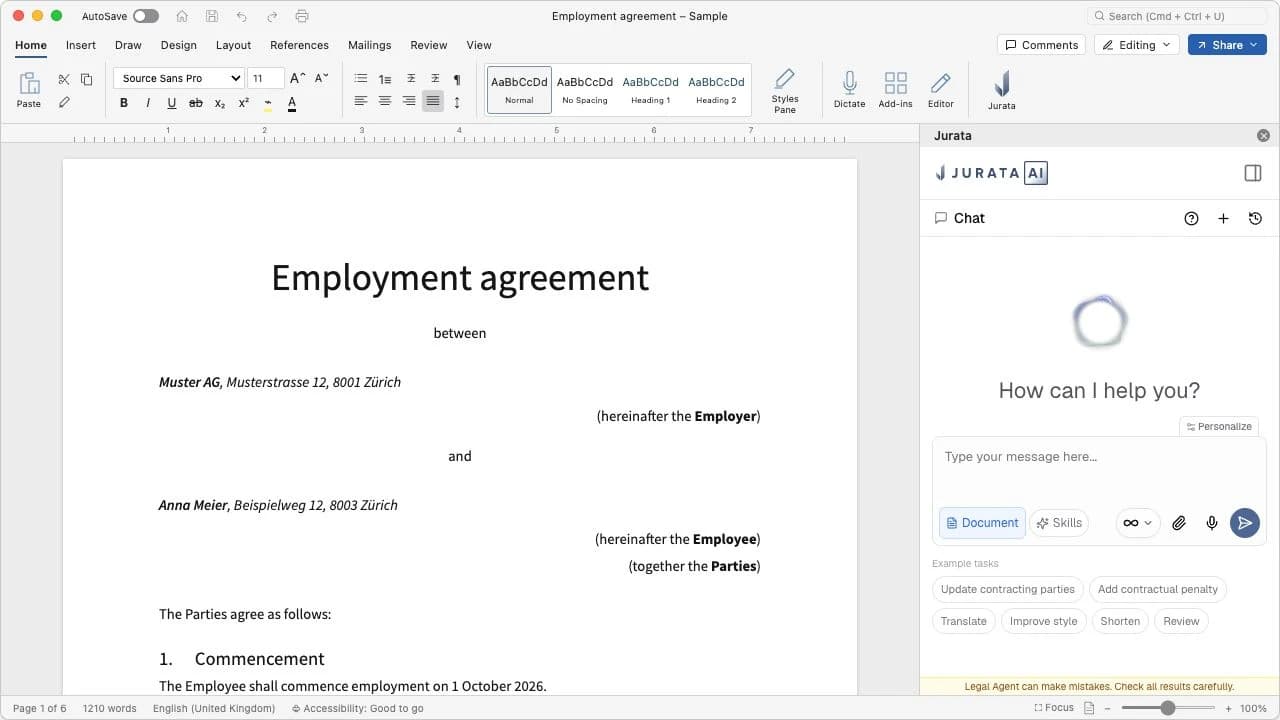The width and height of the screenshot is (1280, 720).
Task: Switch to the Layout tab
Action: click(233, 45)
